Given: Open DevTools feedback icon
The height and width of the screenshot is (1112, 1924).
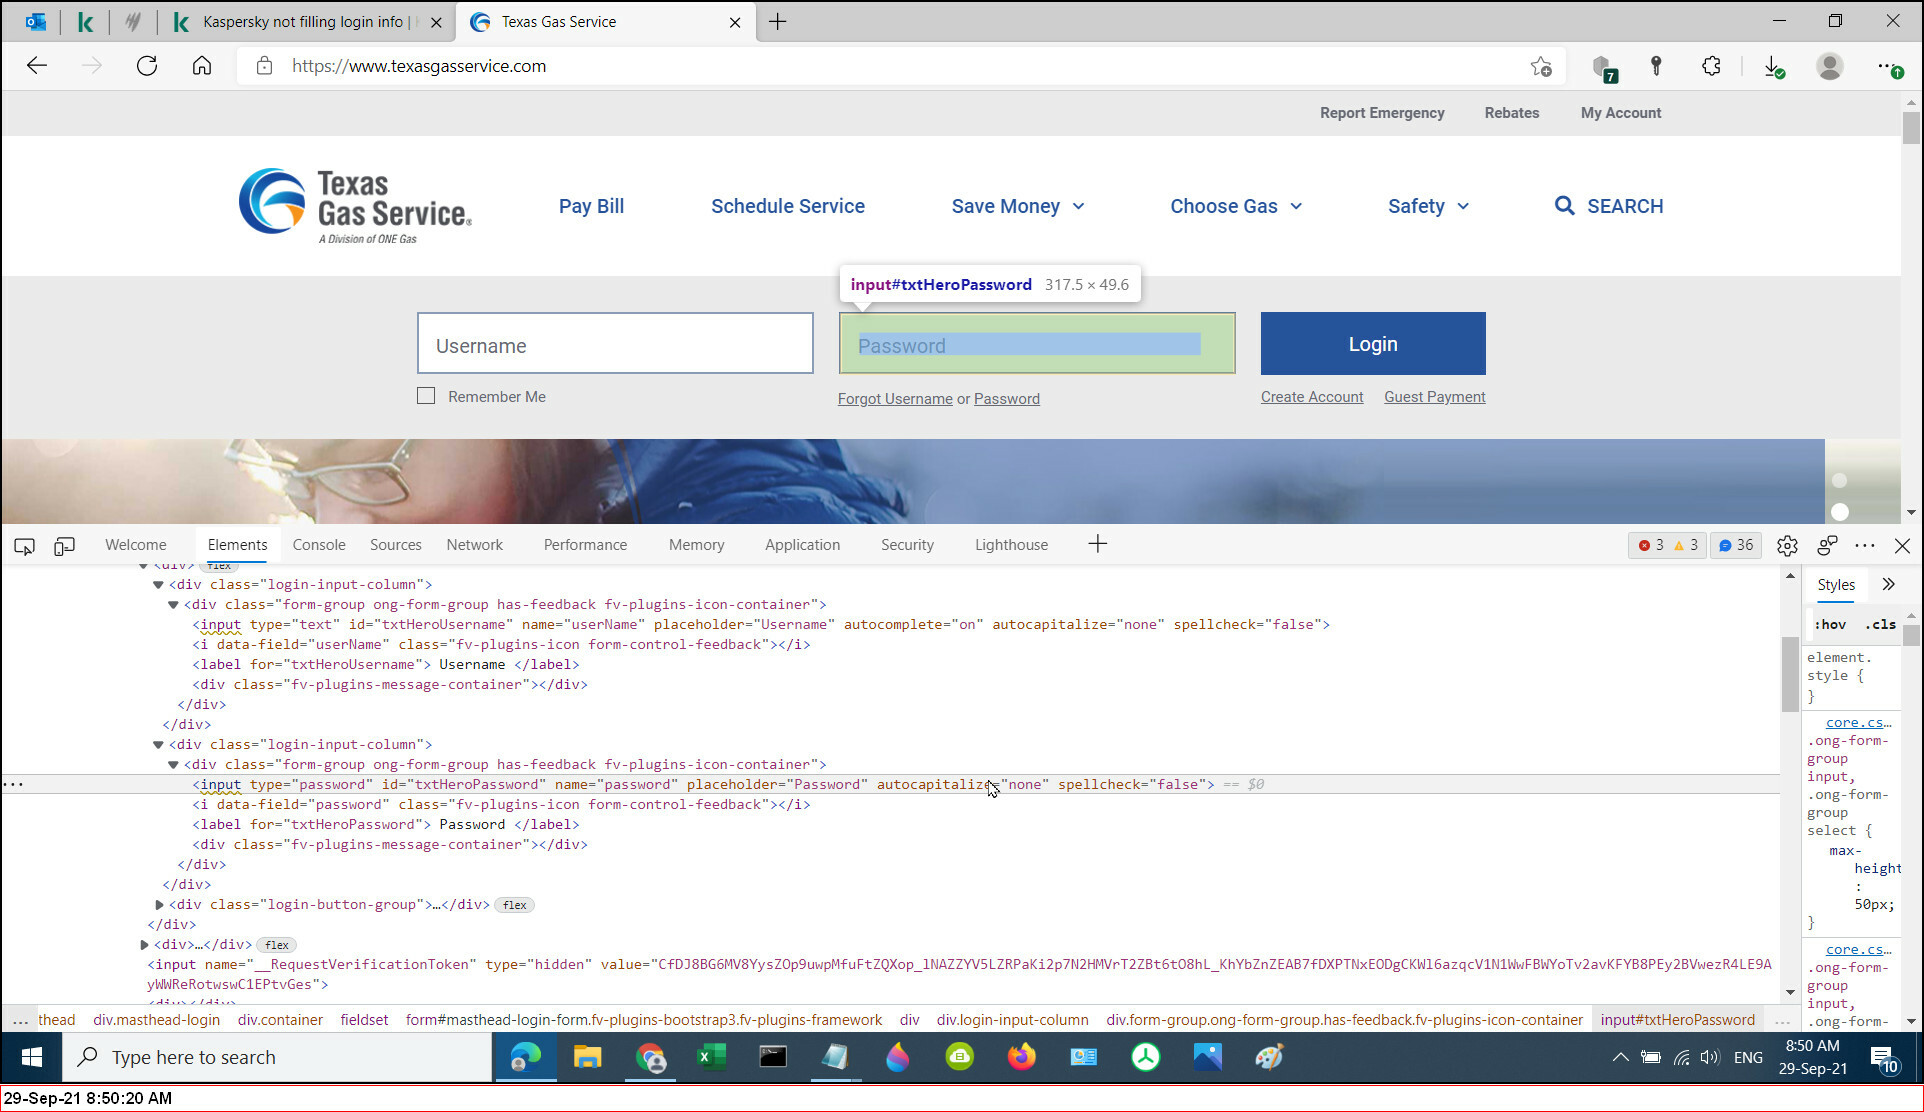Looking at the screenshot, I should [1827, 545].
